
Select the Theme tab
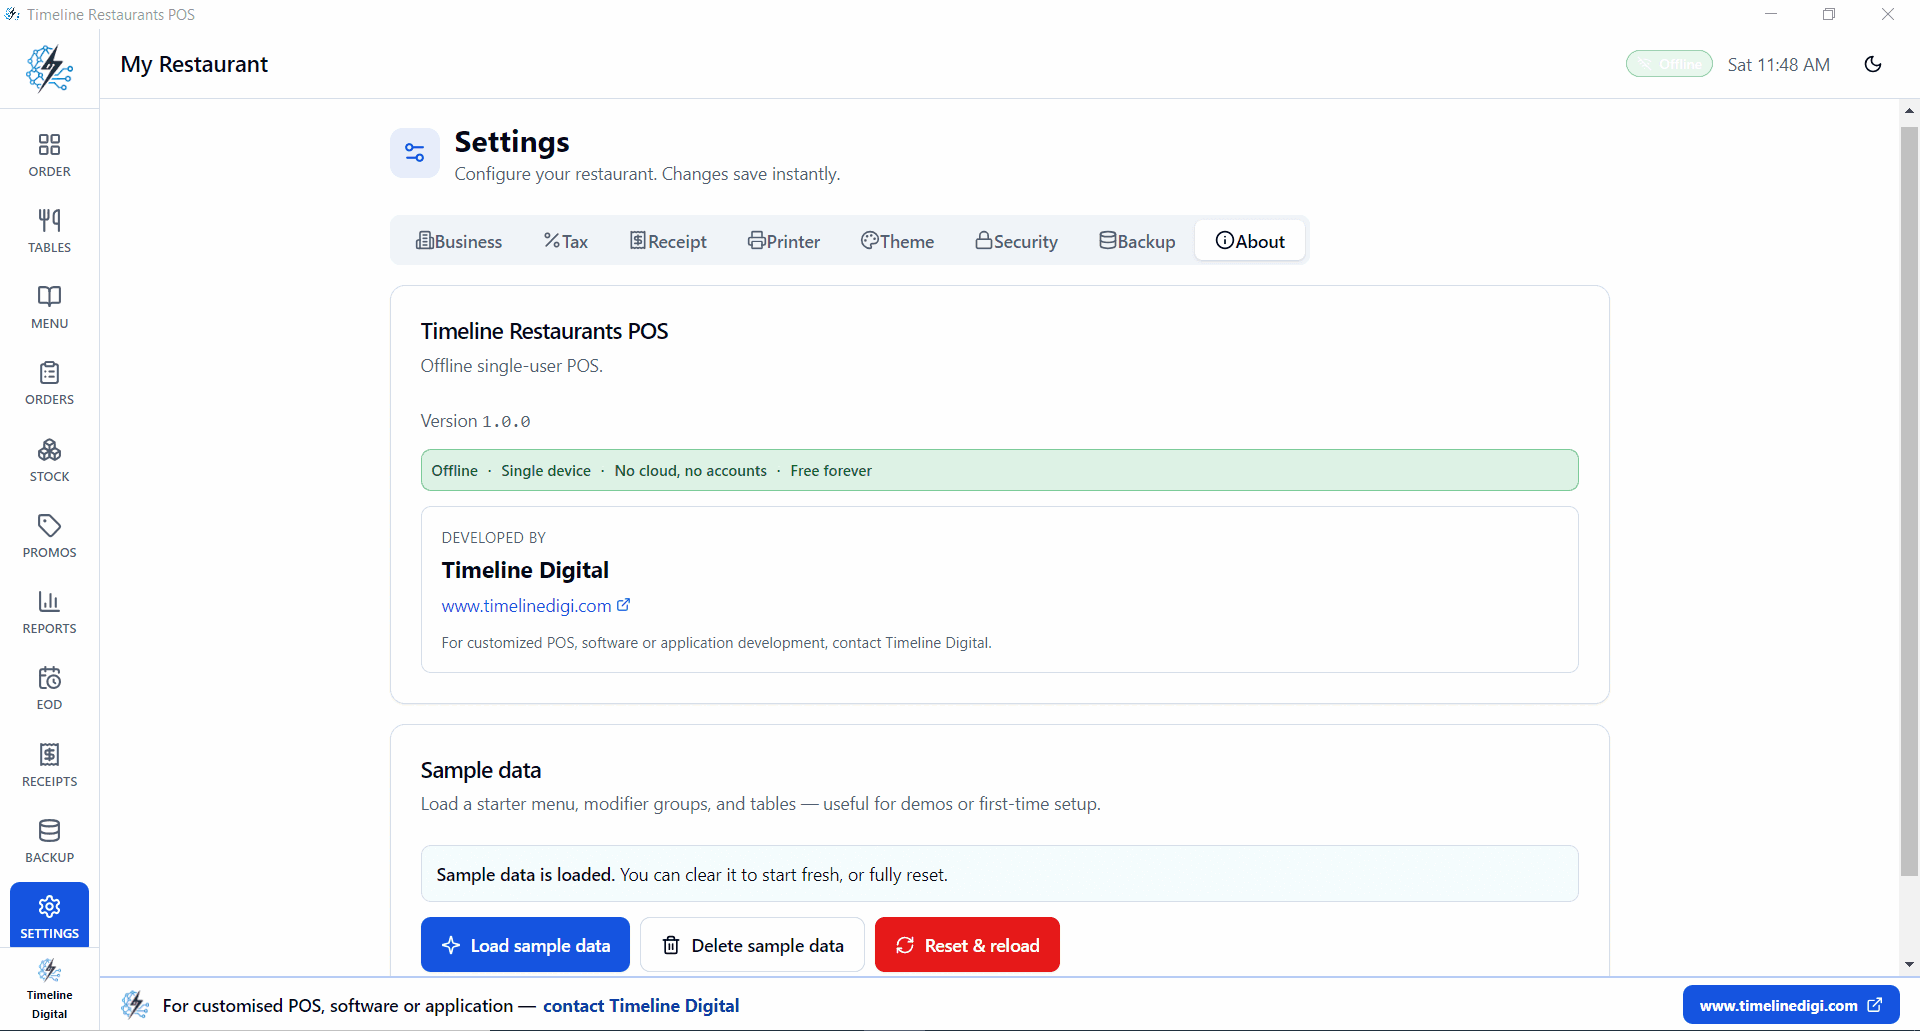897,241
